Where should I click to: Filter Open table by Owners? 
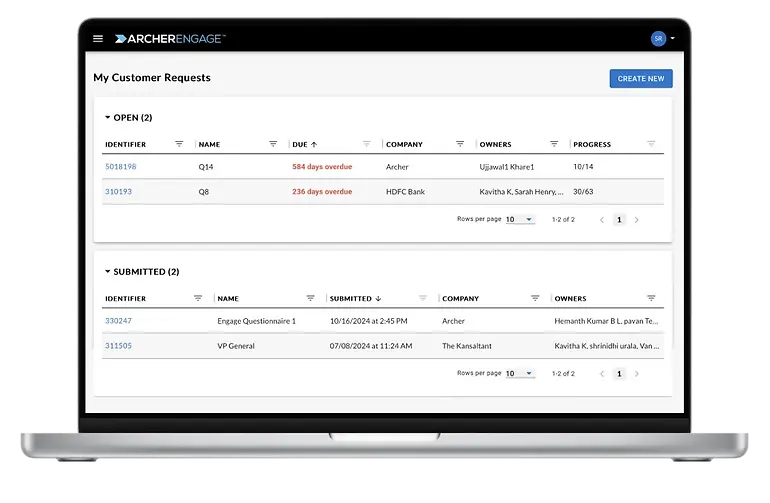[x=554, y=144]
